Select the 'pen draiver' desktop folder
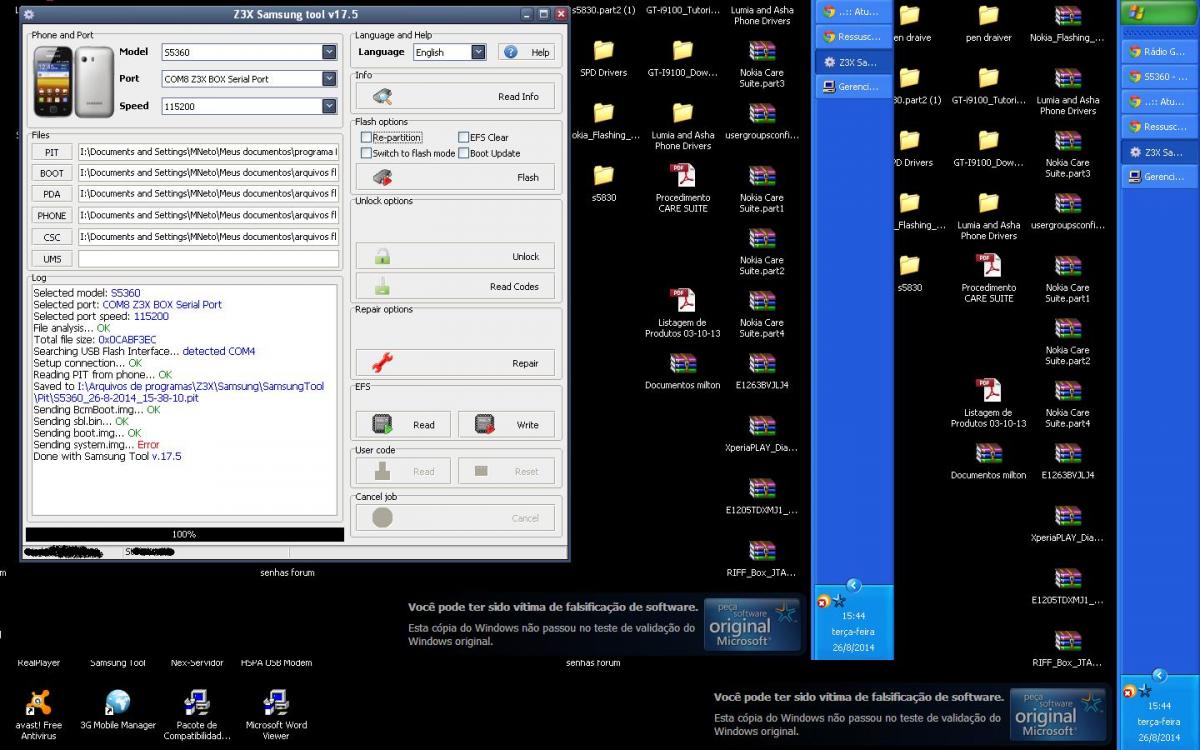The image size is (1200, 750). (988, 25)
